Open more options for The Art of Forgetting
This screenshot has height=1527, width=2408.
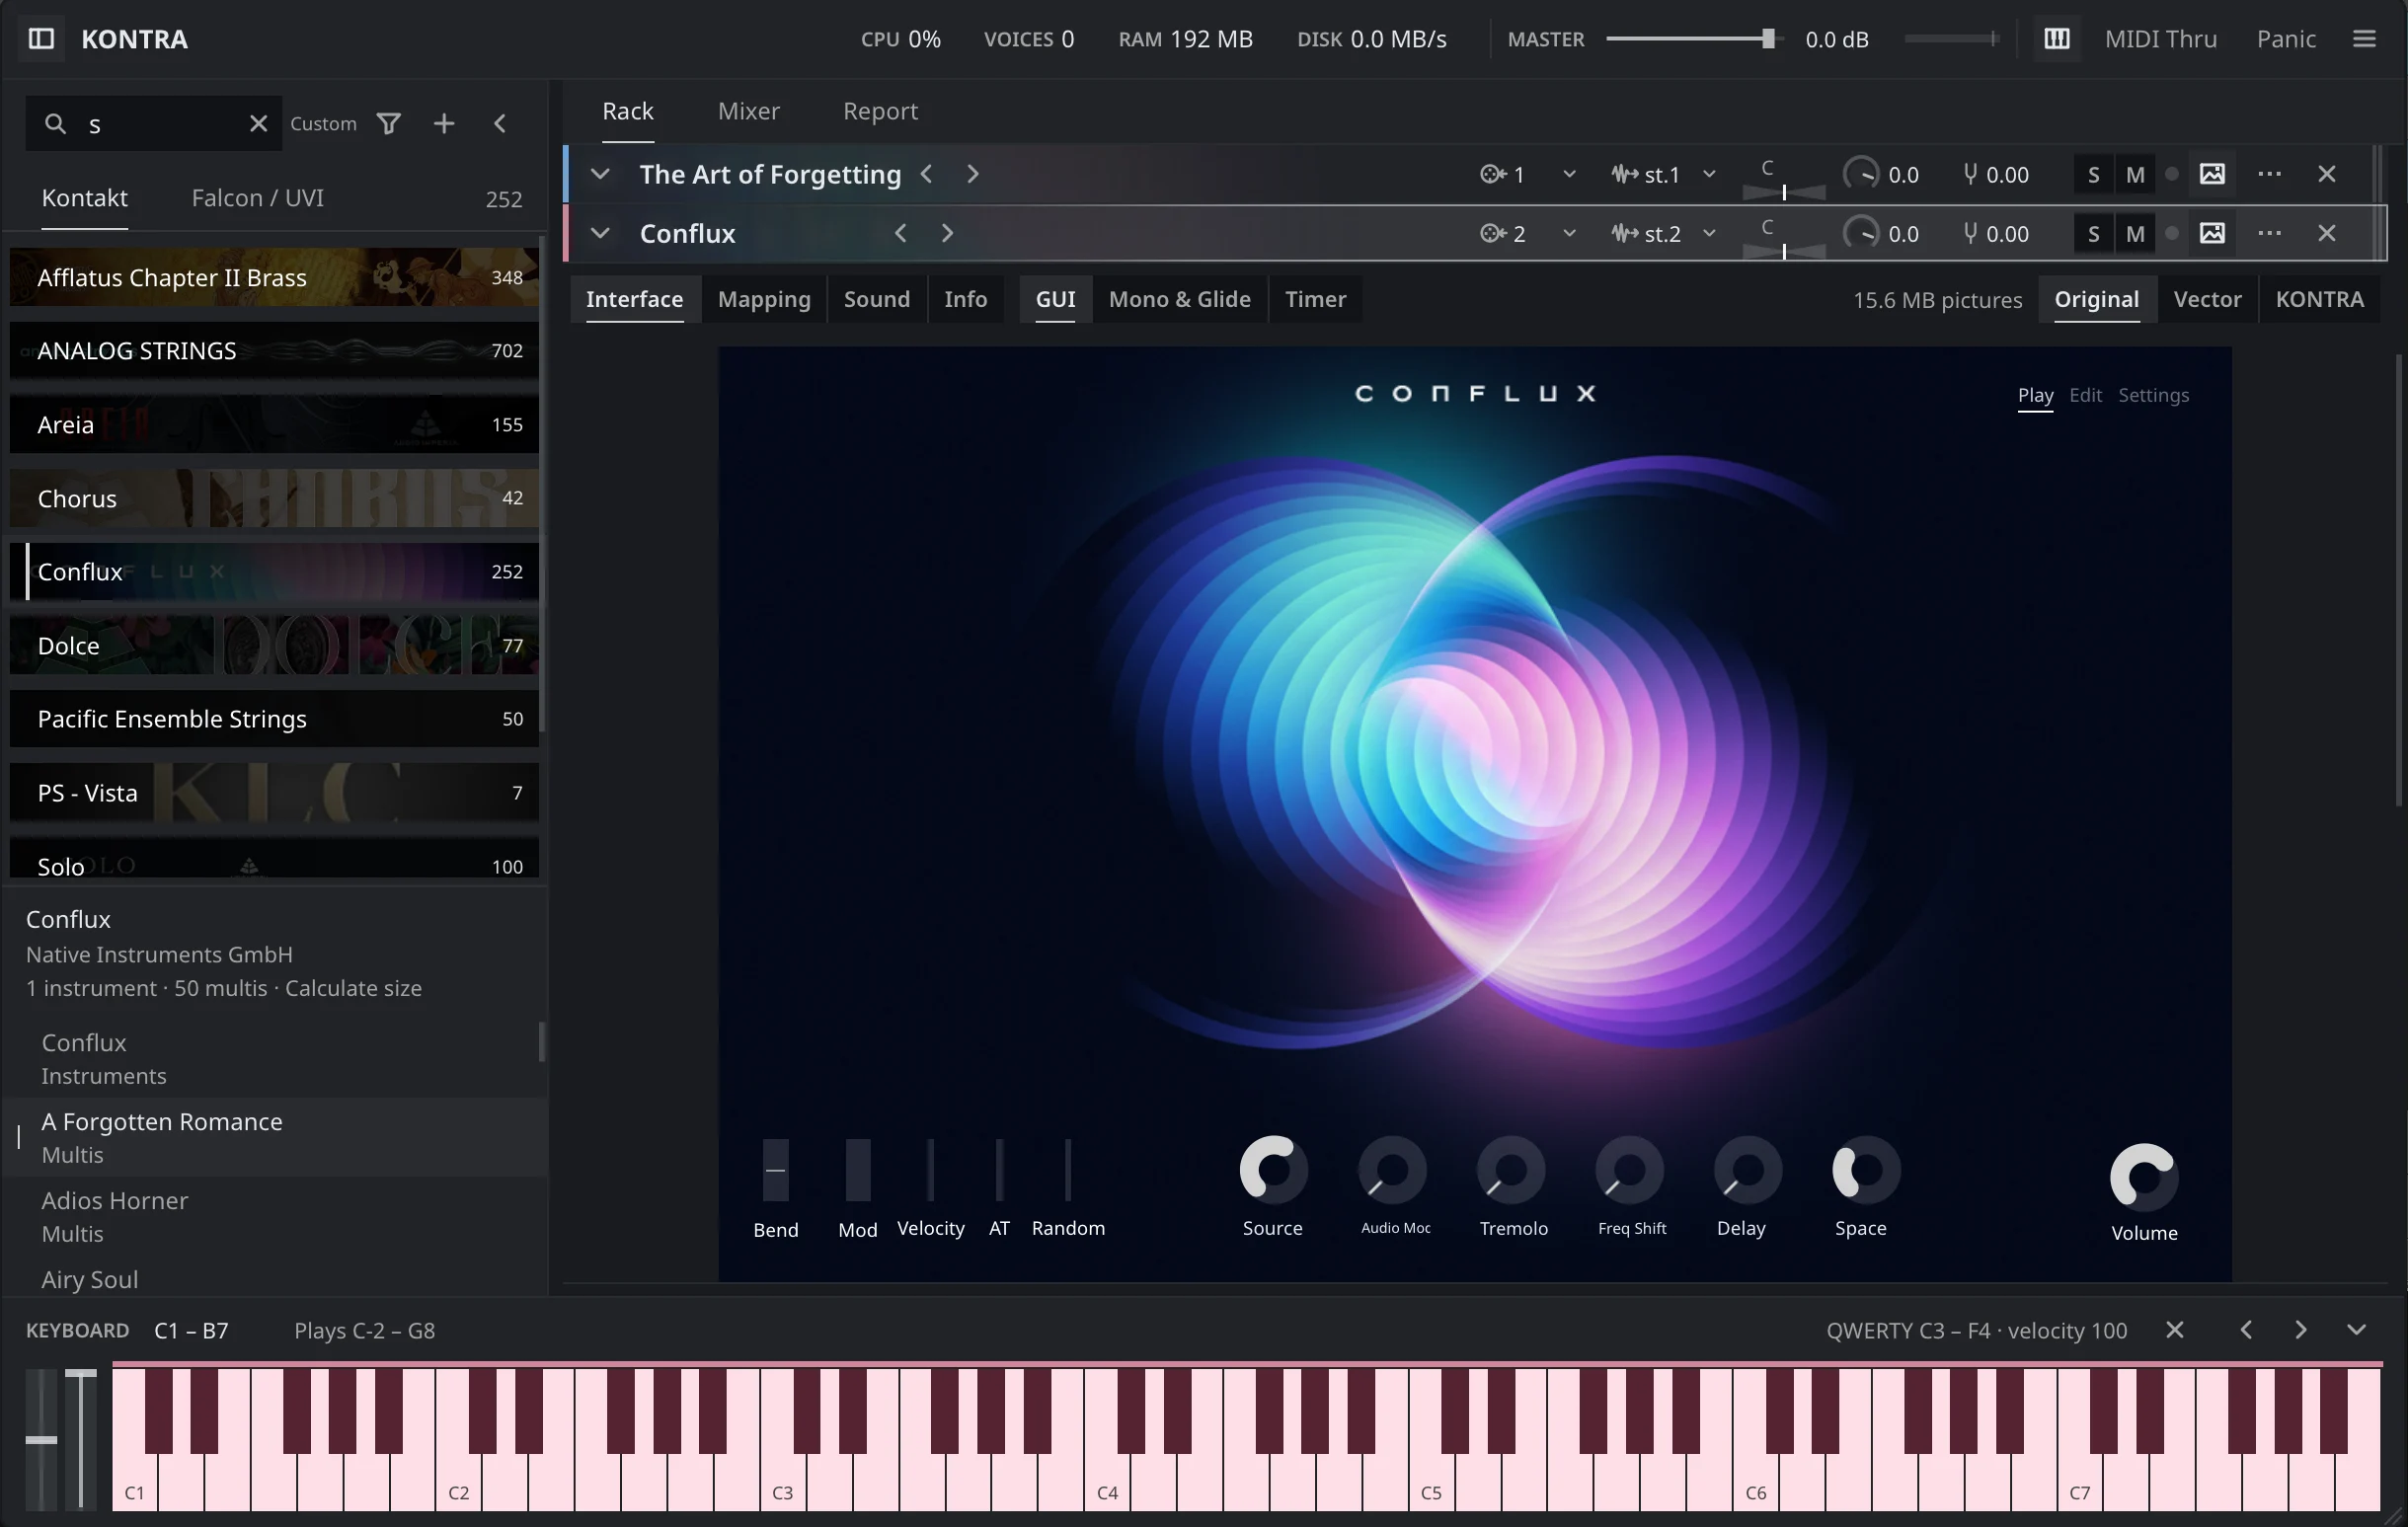point(2269,174)
